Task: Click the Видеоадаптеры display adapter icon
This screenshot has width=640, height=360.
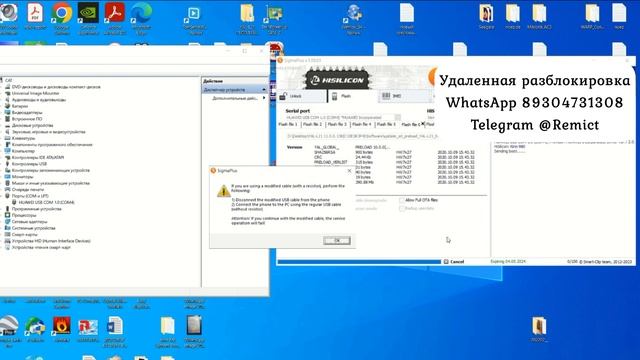Action: 7,113
